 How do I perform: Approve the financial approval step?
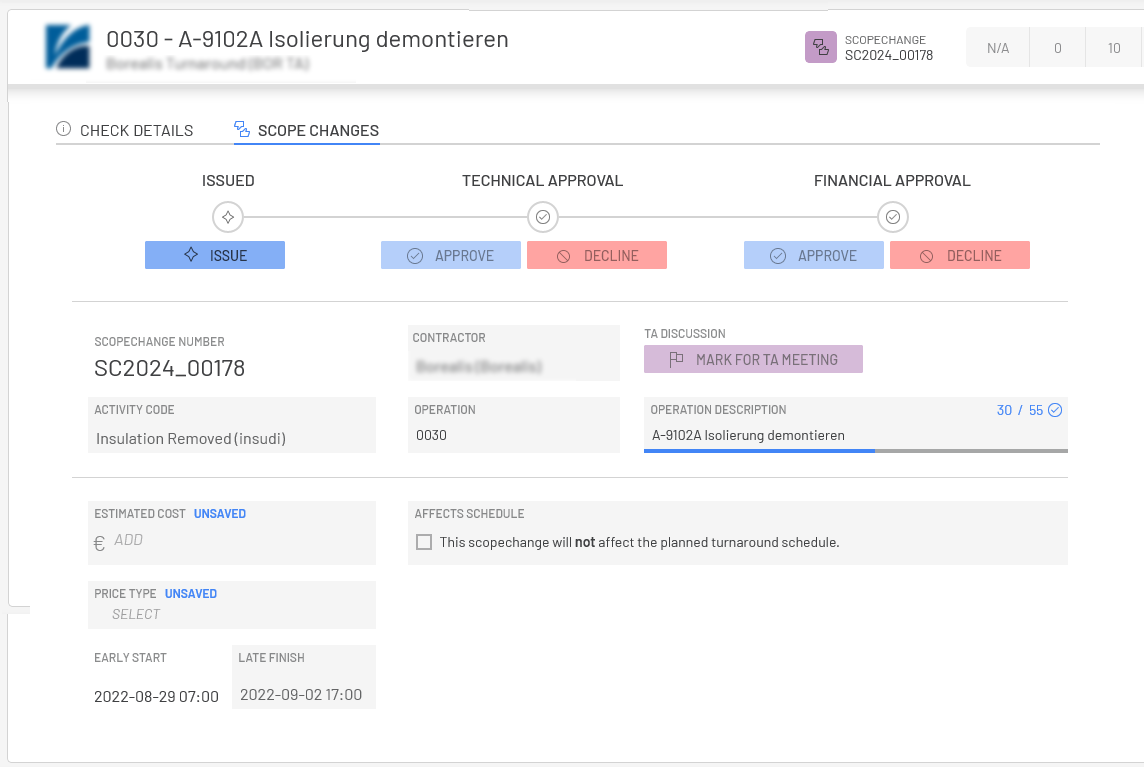814,256
